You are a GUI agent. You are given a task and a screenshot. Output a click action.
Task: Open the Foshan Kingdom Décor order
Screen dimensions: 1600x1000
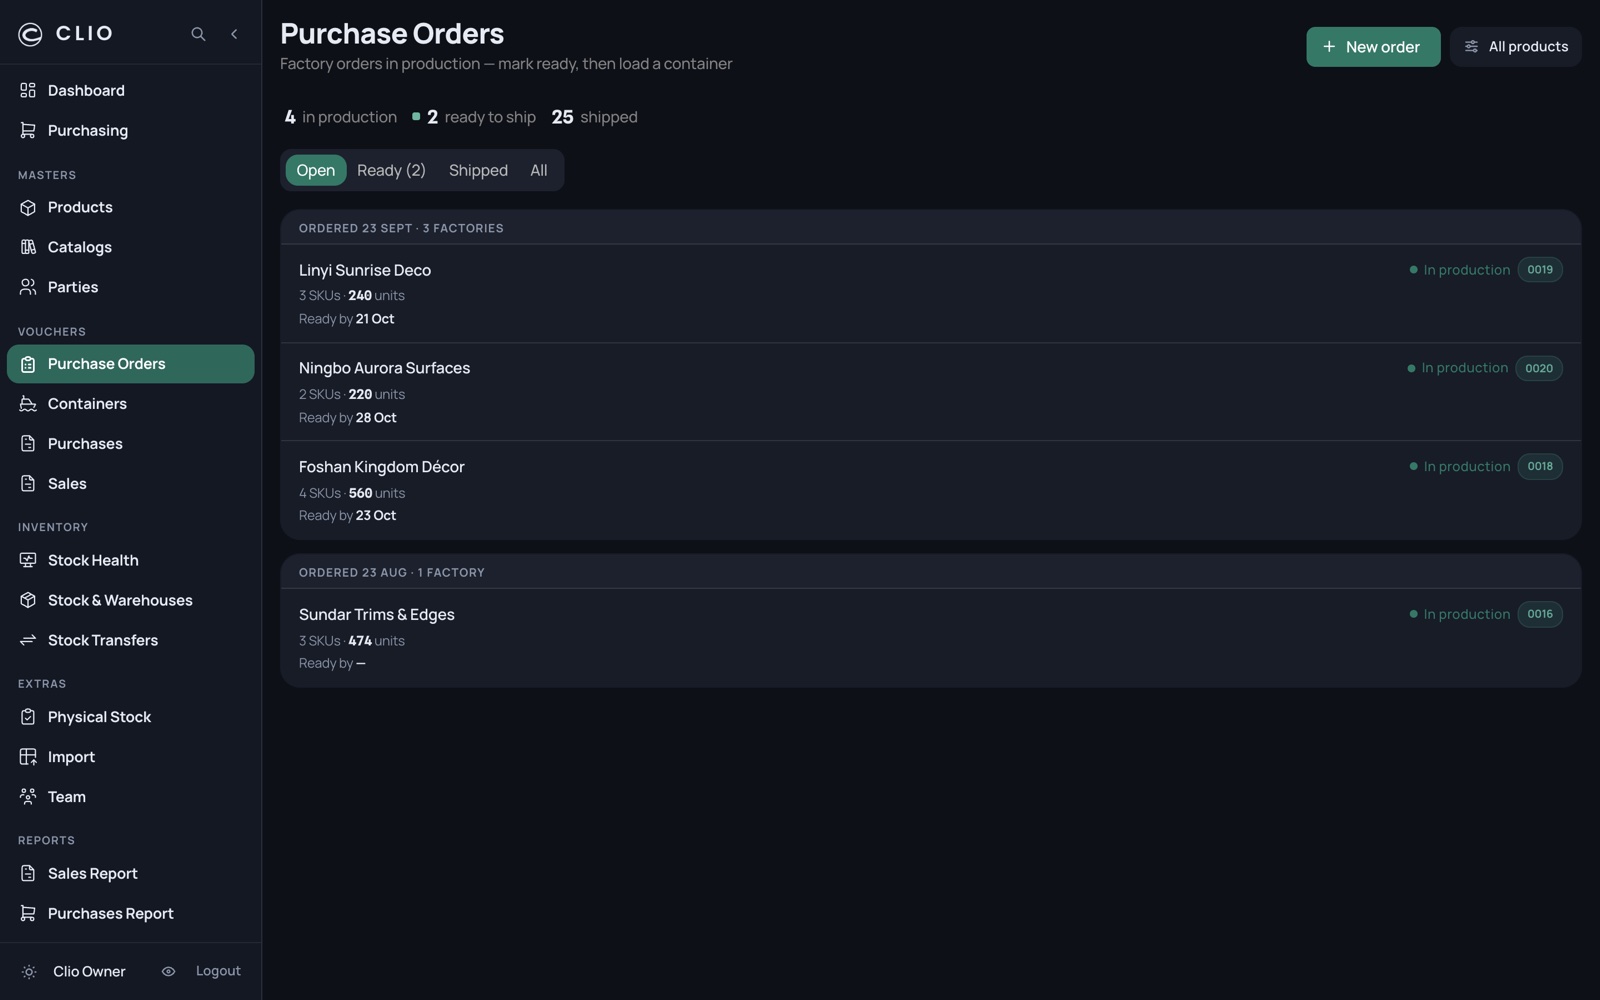[x=930, y=490]
